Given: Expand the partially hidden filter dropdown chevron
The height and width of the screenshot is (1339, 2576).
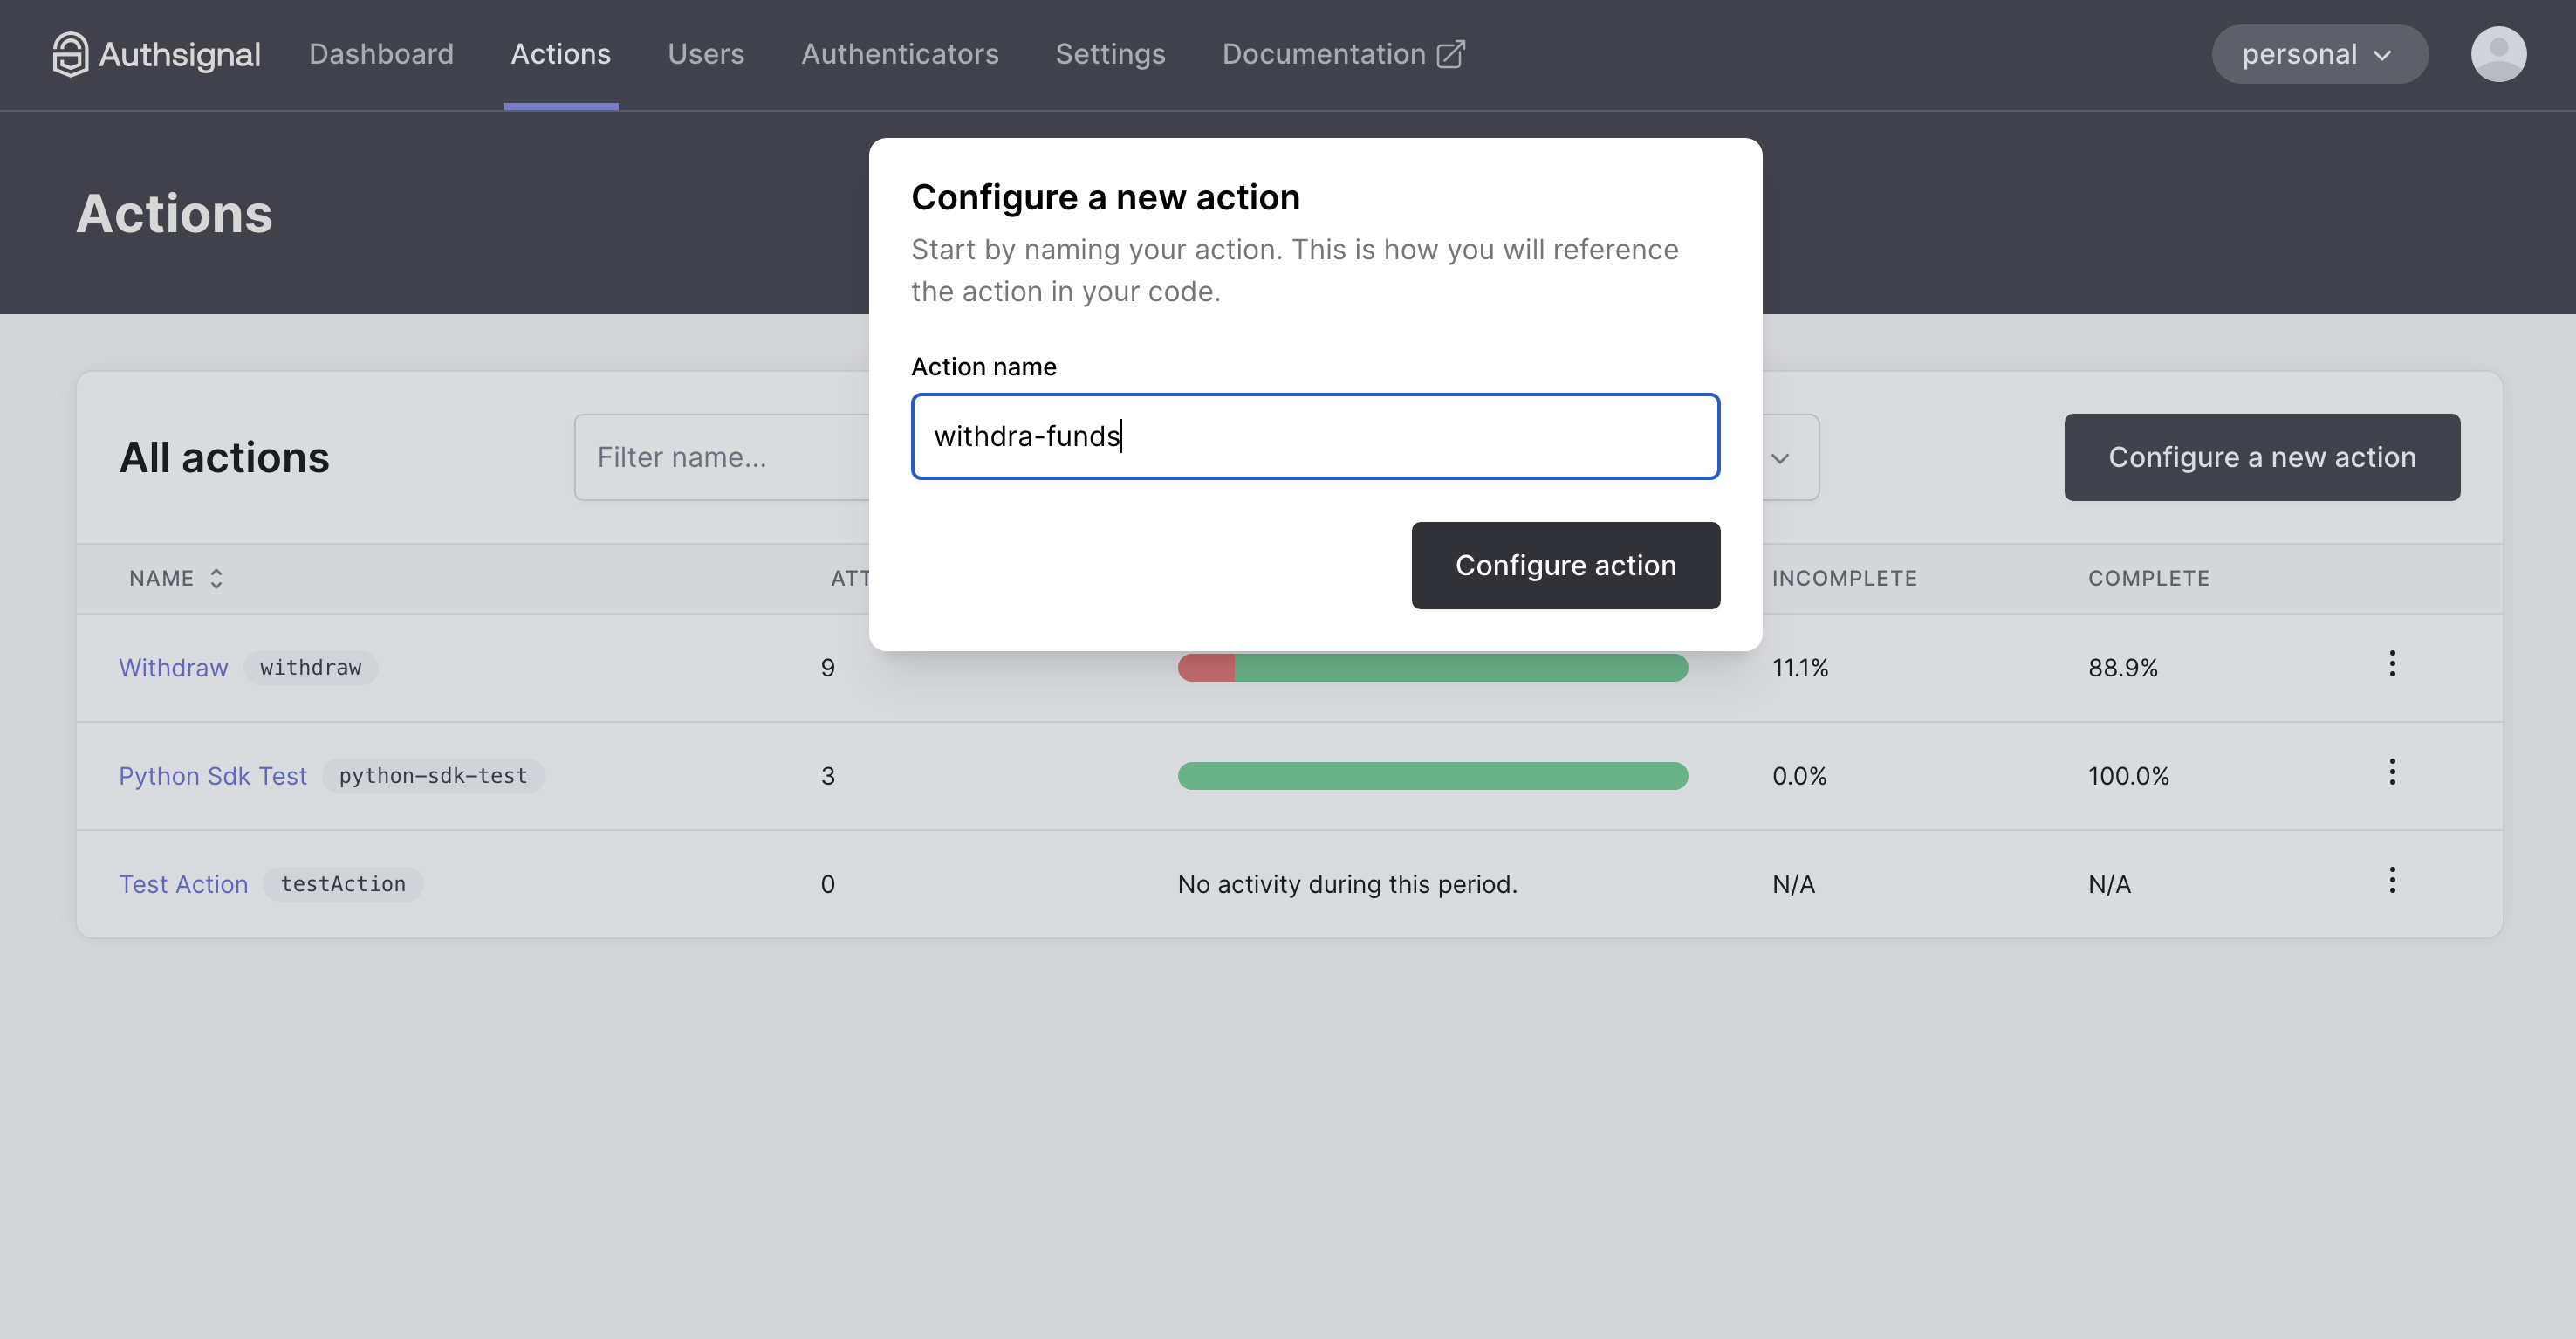Looking at the screenshot, I should point(1780,458).
